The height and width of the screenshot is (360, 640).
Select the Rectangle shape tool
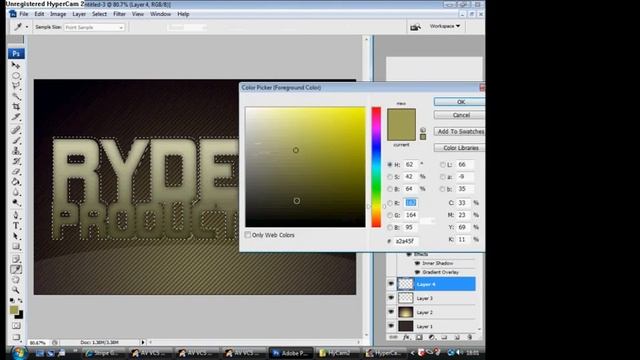[x=16, y=247]
